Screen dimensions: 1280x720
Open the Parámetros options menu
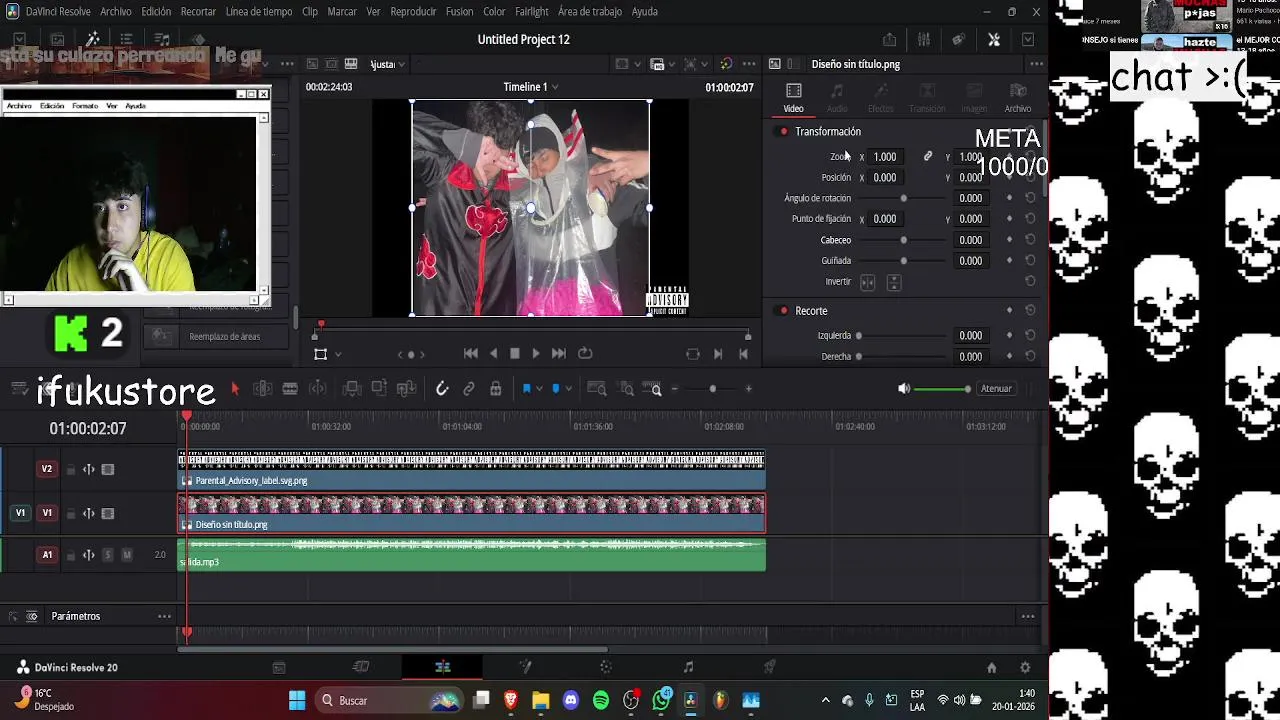pos(164,617)
